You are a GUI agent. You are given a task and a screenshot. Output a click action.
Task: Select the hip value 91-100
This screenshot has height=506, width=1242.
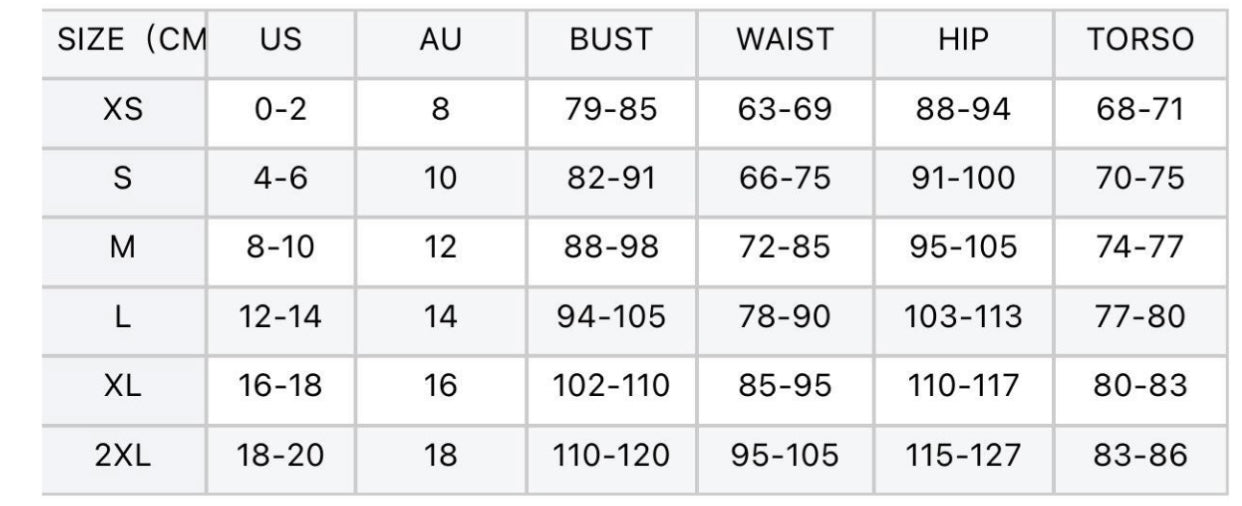pyautogui.click(x=964, y=178)
